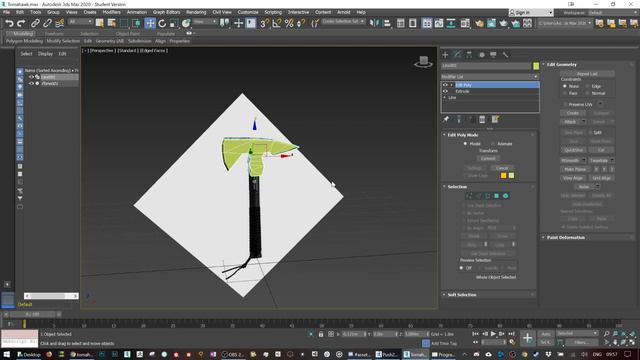Open the Modifier List dropdown

(490, 76)
